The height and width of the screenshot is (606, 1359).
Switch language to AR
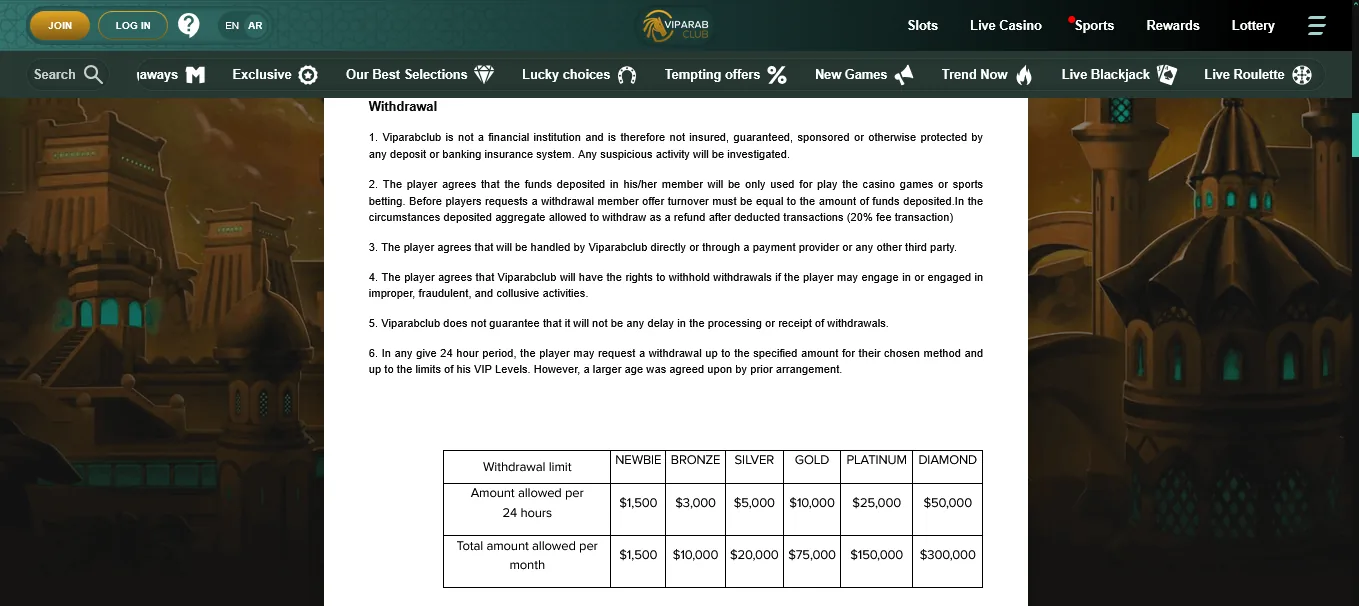255,25
